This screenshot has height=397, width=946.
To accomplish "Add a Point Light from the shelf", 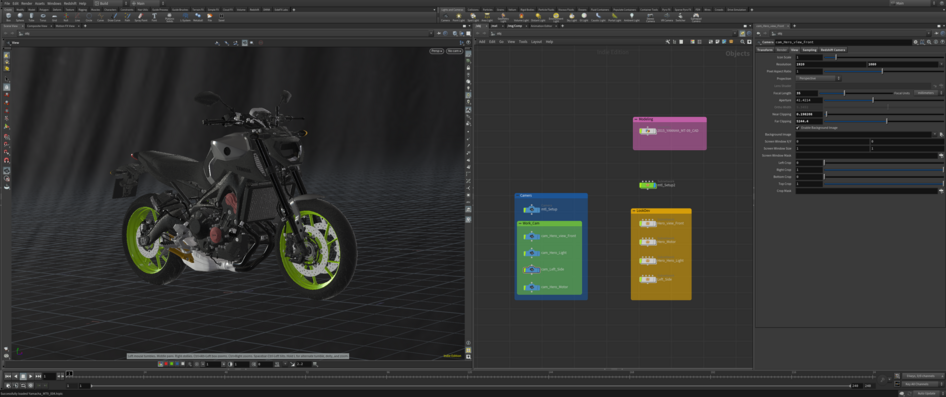I will pyautogui.click(x=459, y=17).
